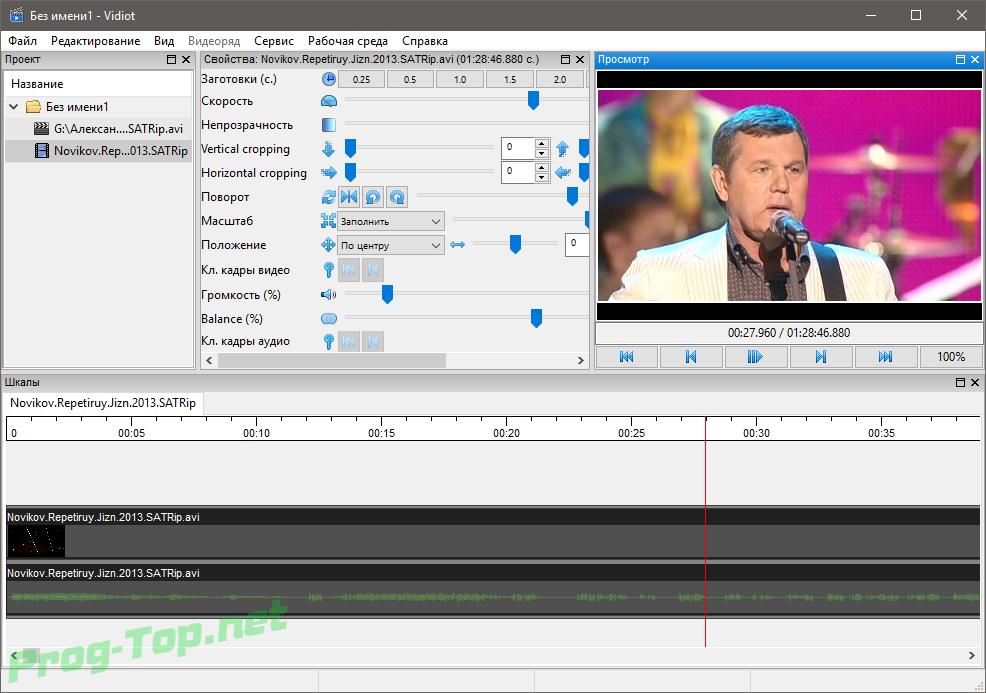This screenshot has height=693, width=986.
Task: Click the clock icon next to Заготовки
Action: tap(329, 80)
